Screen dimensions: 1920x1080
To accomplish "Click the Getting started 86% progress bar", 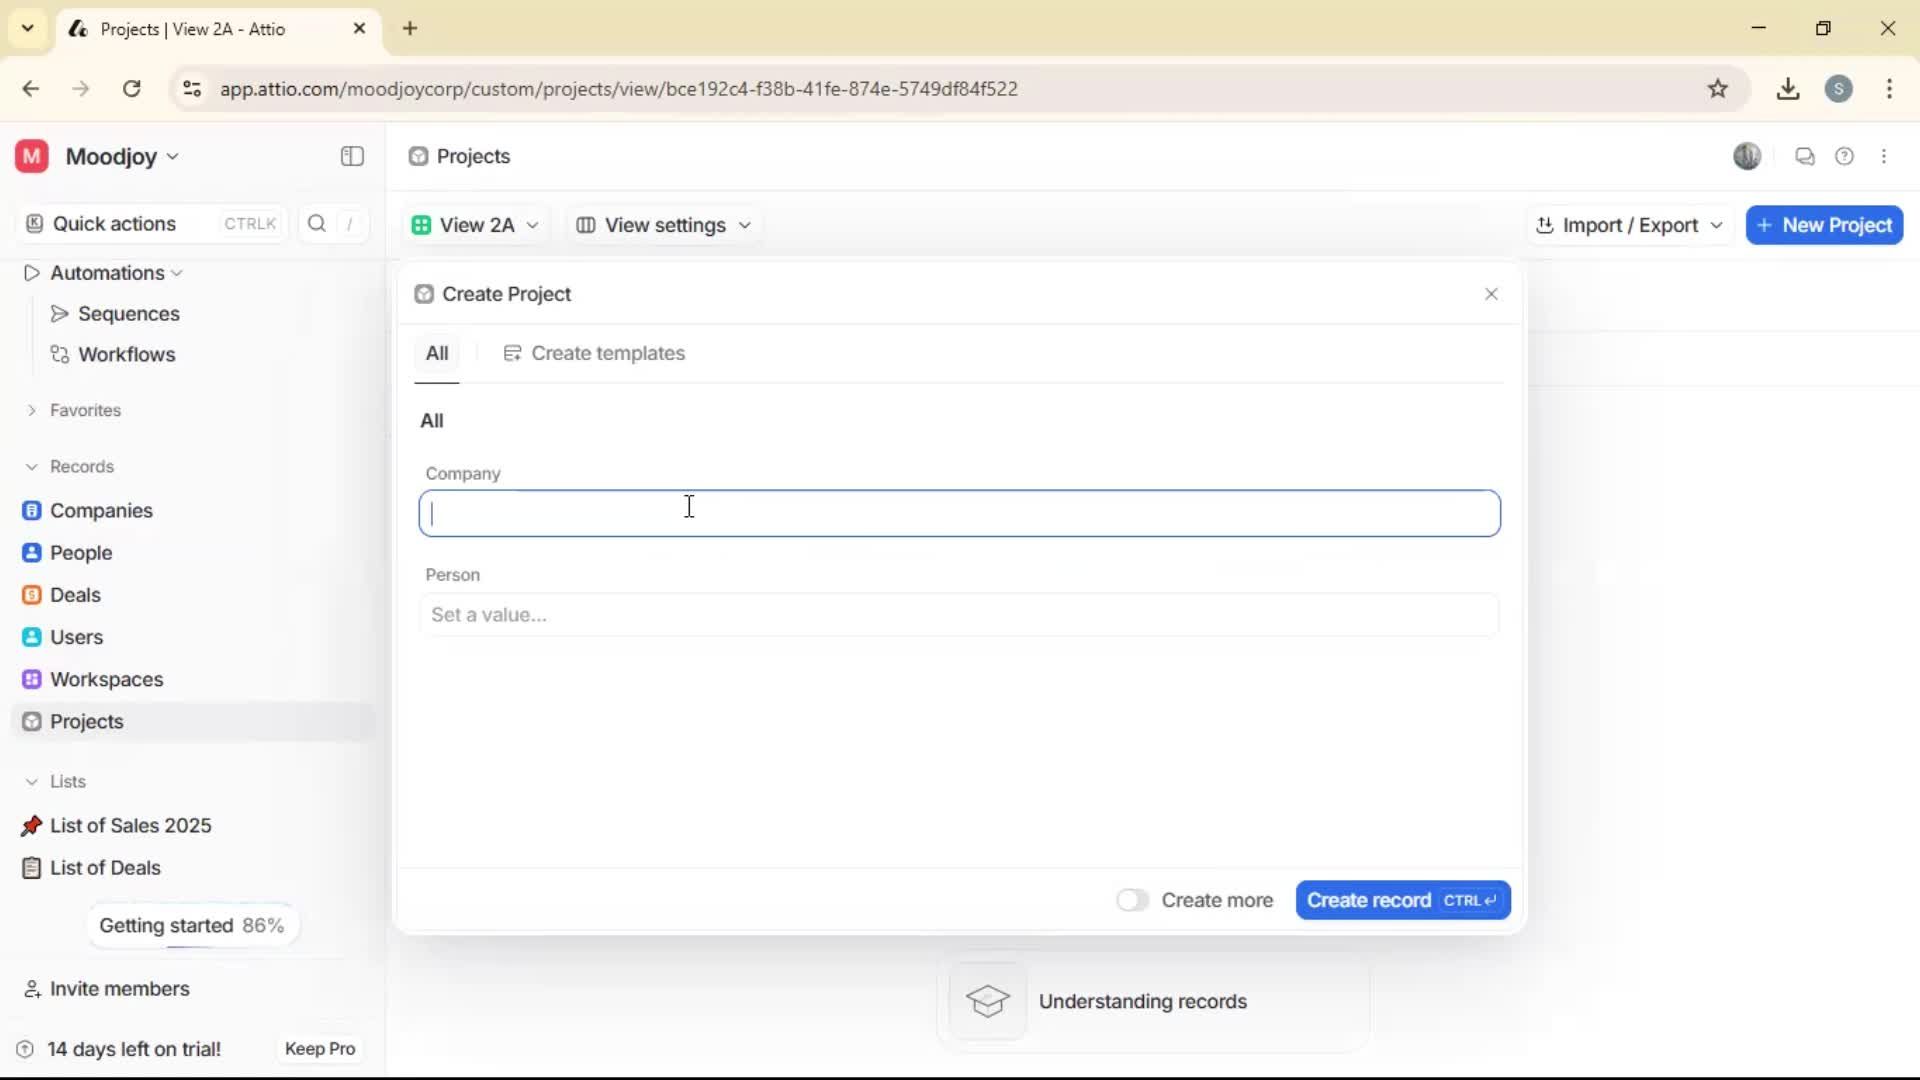I will click(x=191, y=925).
